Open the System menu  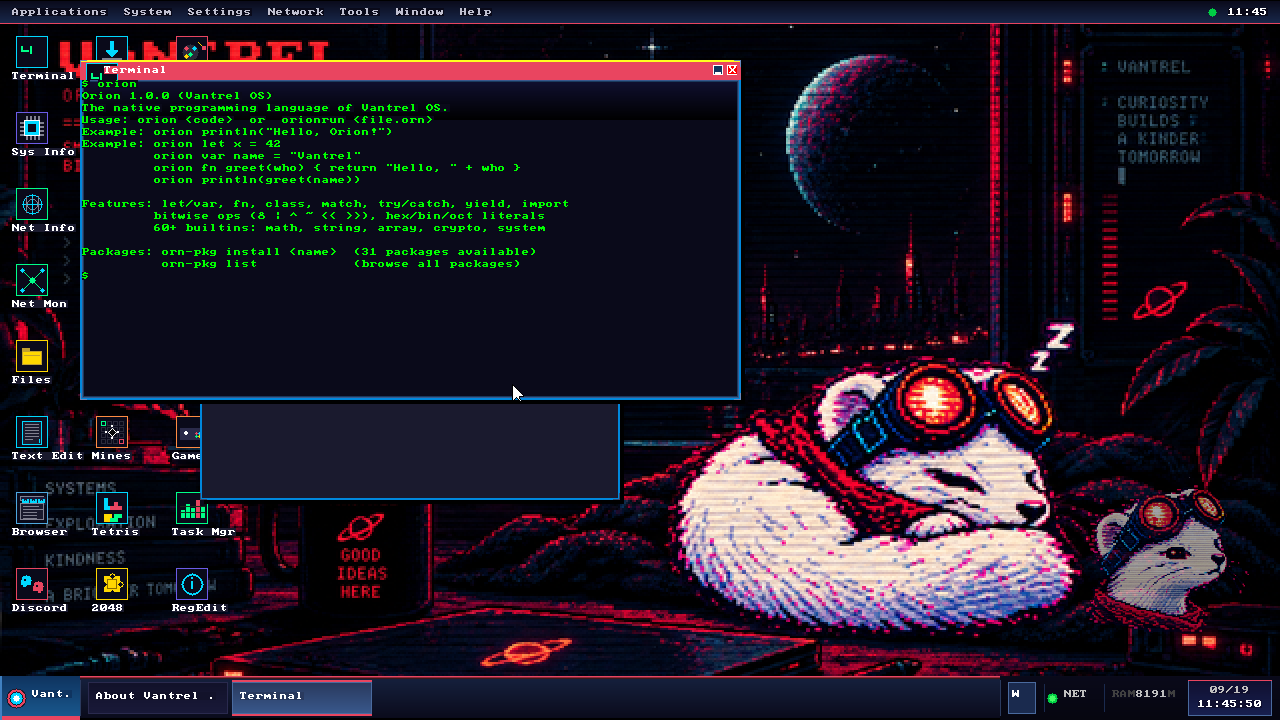coord(147,12)
